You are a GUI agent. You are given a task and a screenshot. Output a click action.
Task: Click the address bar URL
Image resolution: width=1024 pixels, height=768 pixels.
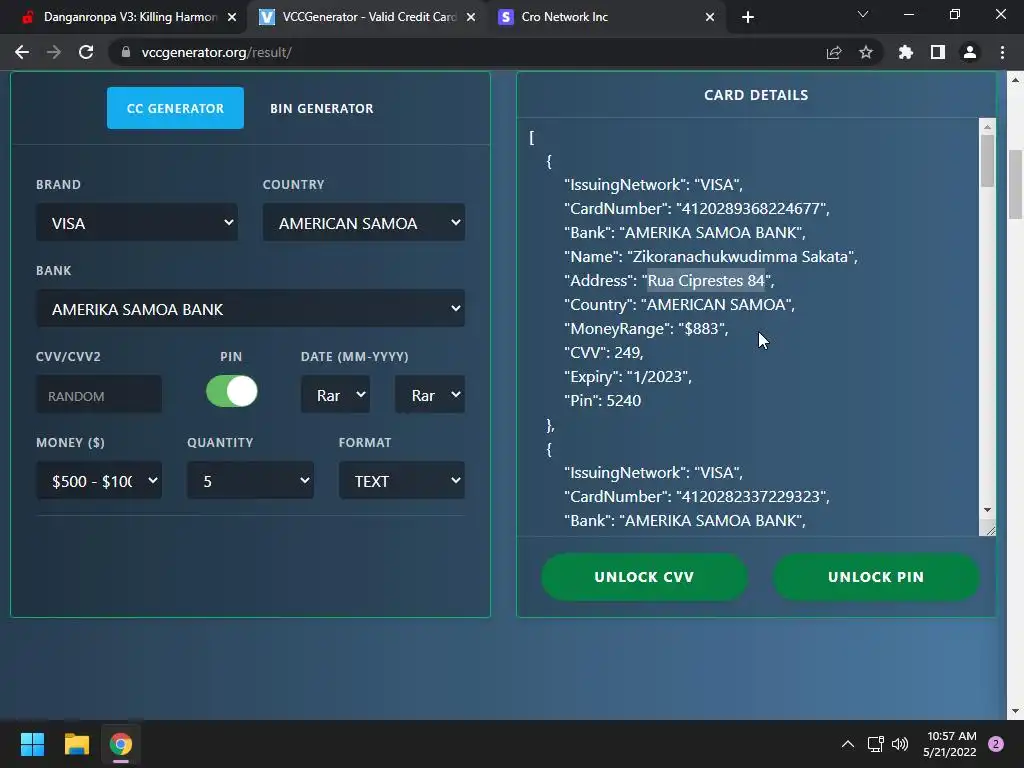(217, 52)
